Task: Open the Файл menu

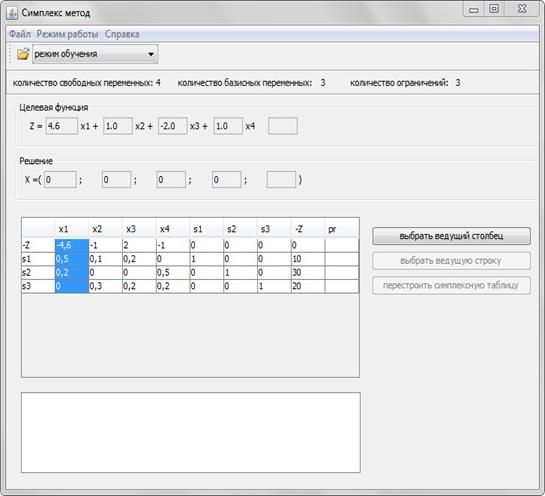Action: point(19,34)
